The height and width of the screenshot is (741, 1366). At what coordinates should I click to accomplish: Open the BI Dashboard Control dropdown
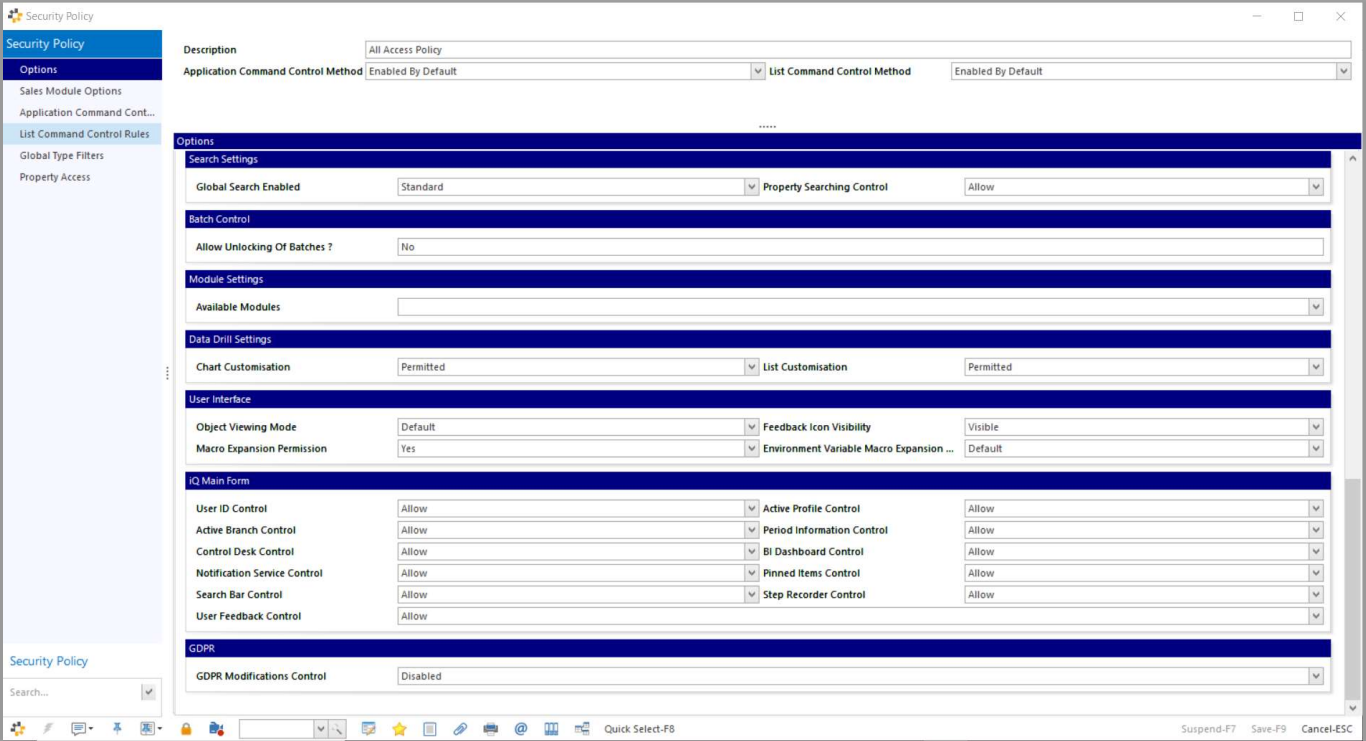pyautogui.click(x=1316, y=552)
